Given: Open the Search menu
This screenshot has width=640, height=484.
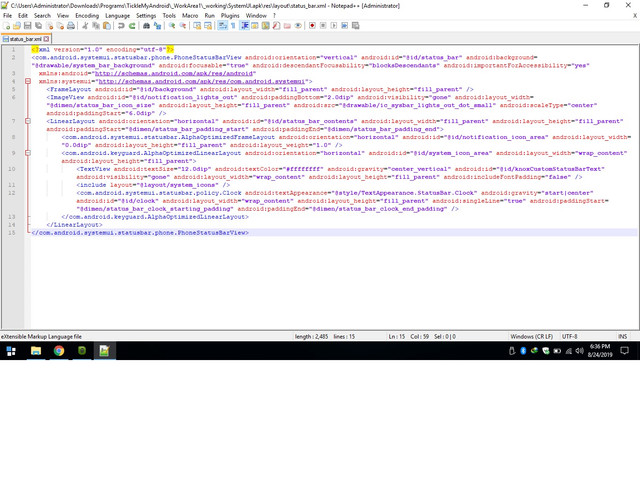Looking at the screenshot, I should point(42,16).
